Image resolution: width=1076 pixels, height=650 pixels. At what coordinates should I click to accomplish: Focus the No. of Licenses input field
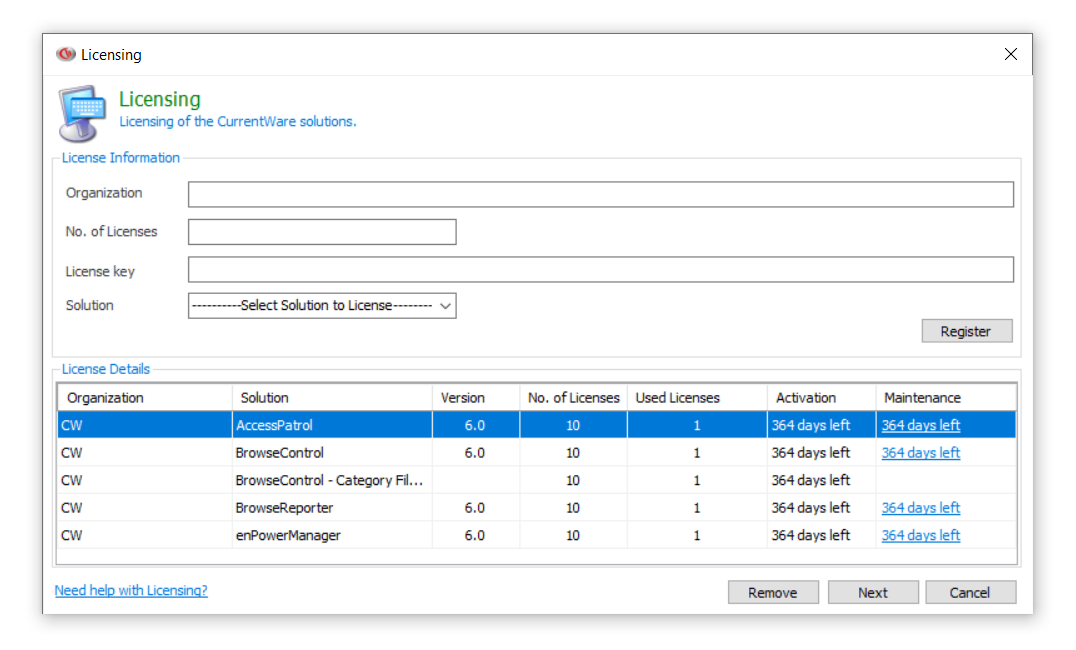322,232
